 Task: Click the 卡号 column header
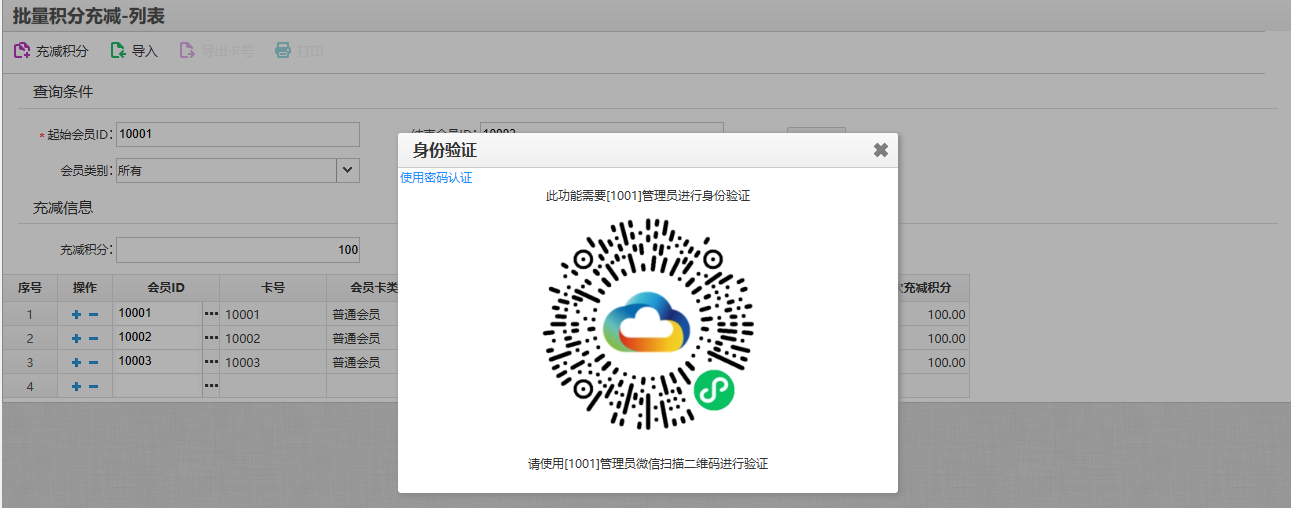click(273, 287)
